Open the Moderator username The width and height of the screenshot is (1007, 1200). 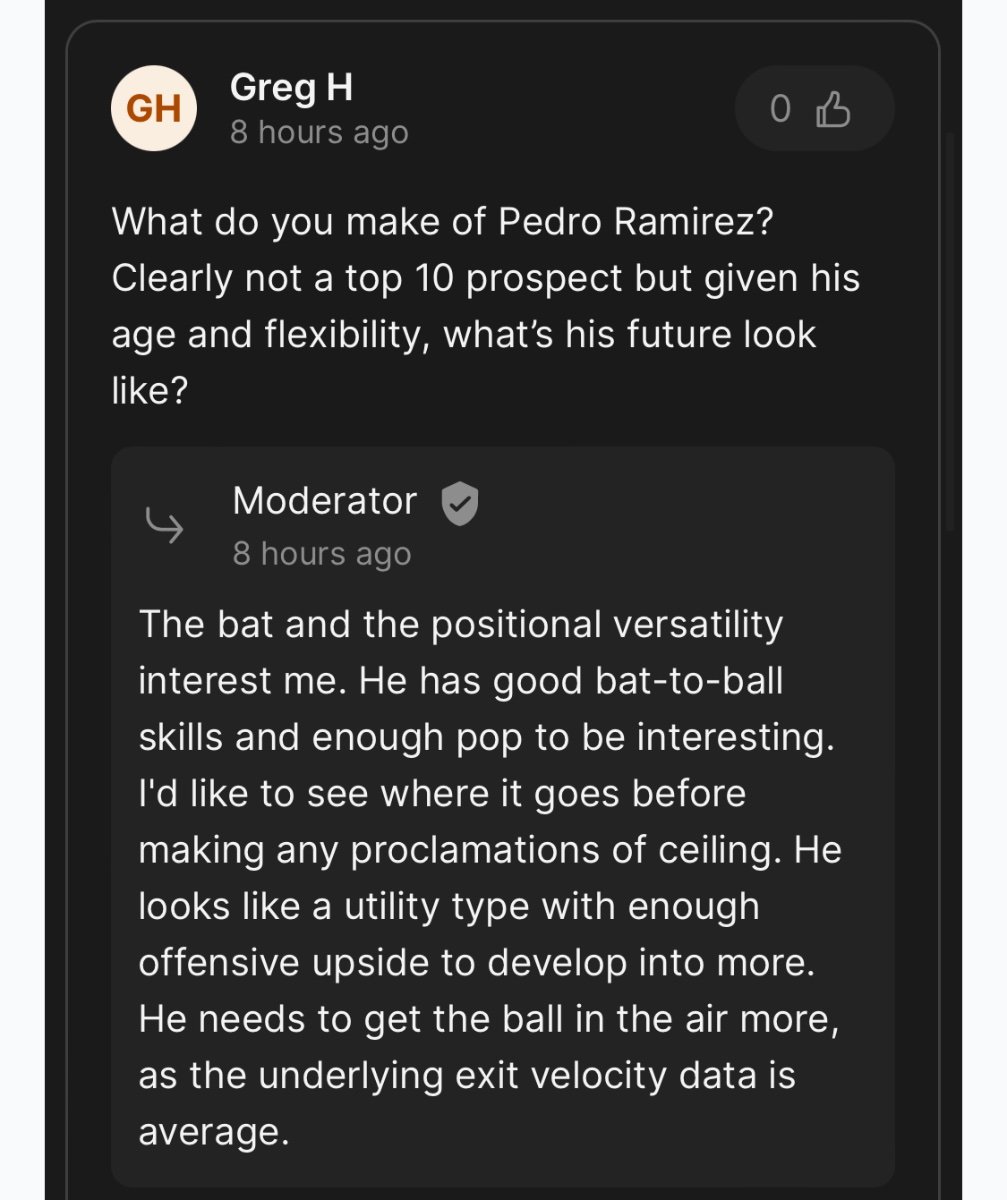click(325, 501)
